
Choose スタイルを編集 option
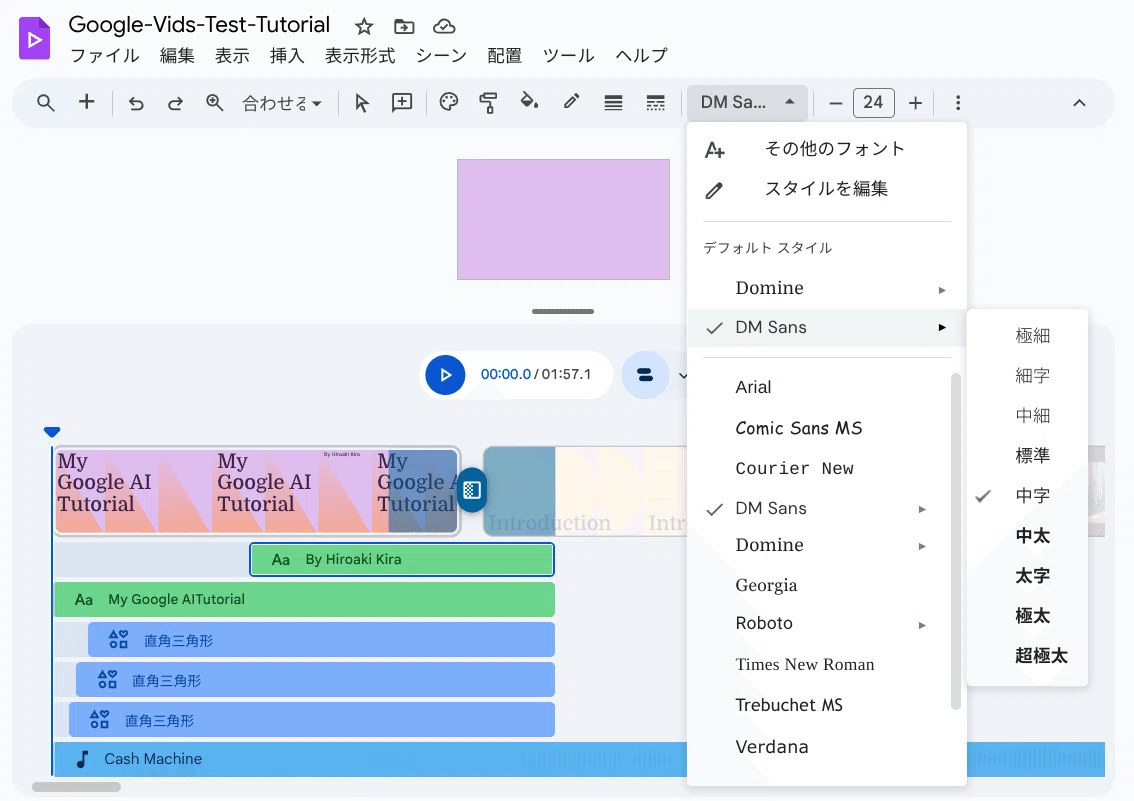[x=827, y=189]
